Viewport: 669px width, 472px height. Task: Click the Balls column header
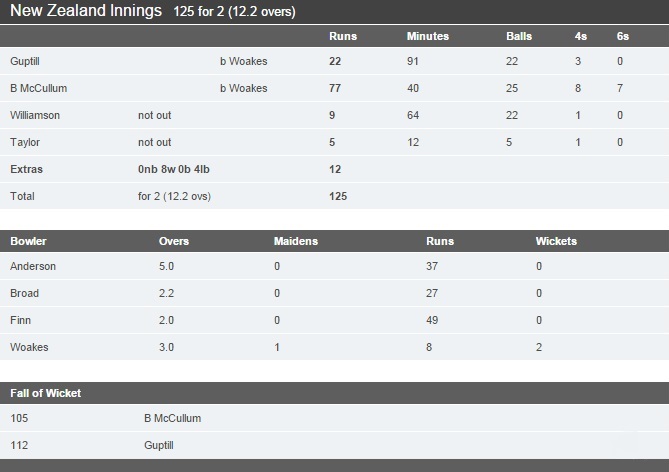(x=519, y=36)
